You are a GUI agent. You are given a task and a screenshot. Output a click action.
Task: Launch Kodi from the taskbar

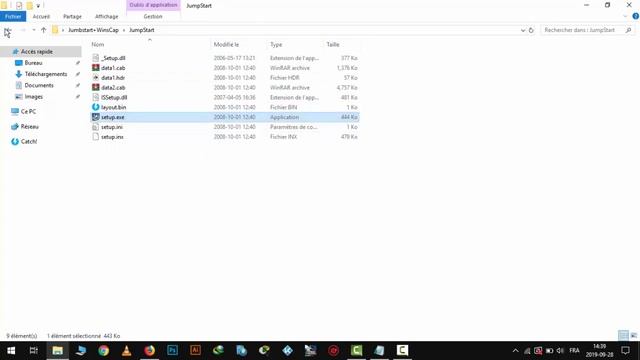287,351
